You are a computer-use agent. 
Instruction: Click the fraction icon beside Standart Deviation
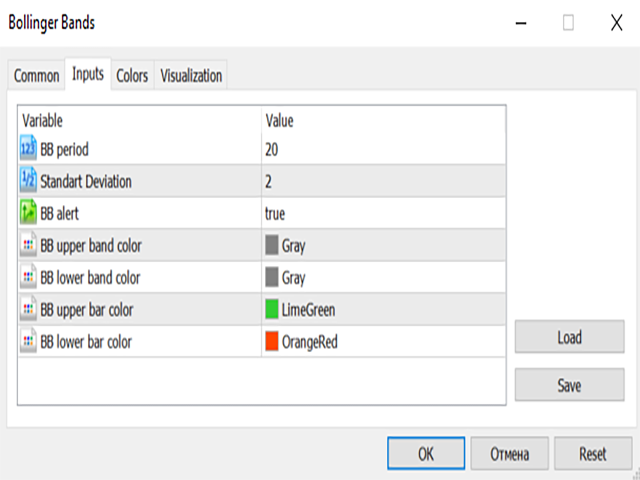(x=28, y=181)
